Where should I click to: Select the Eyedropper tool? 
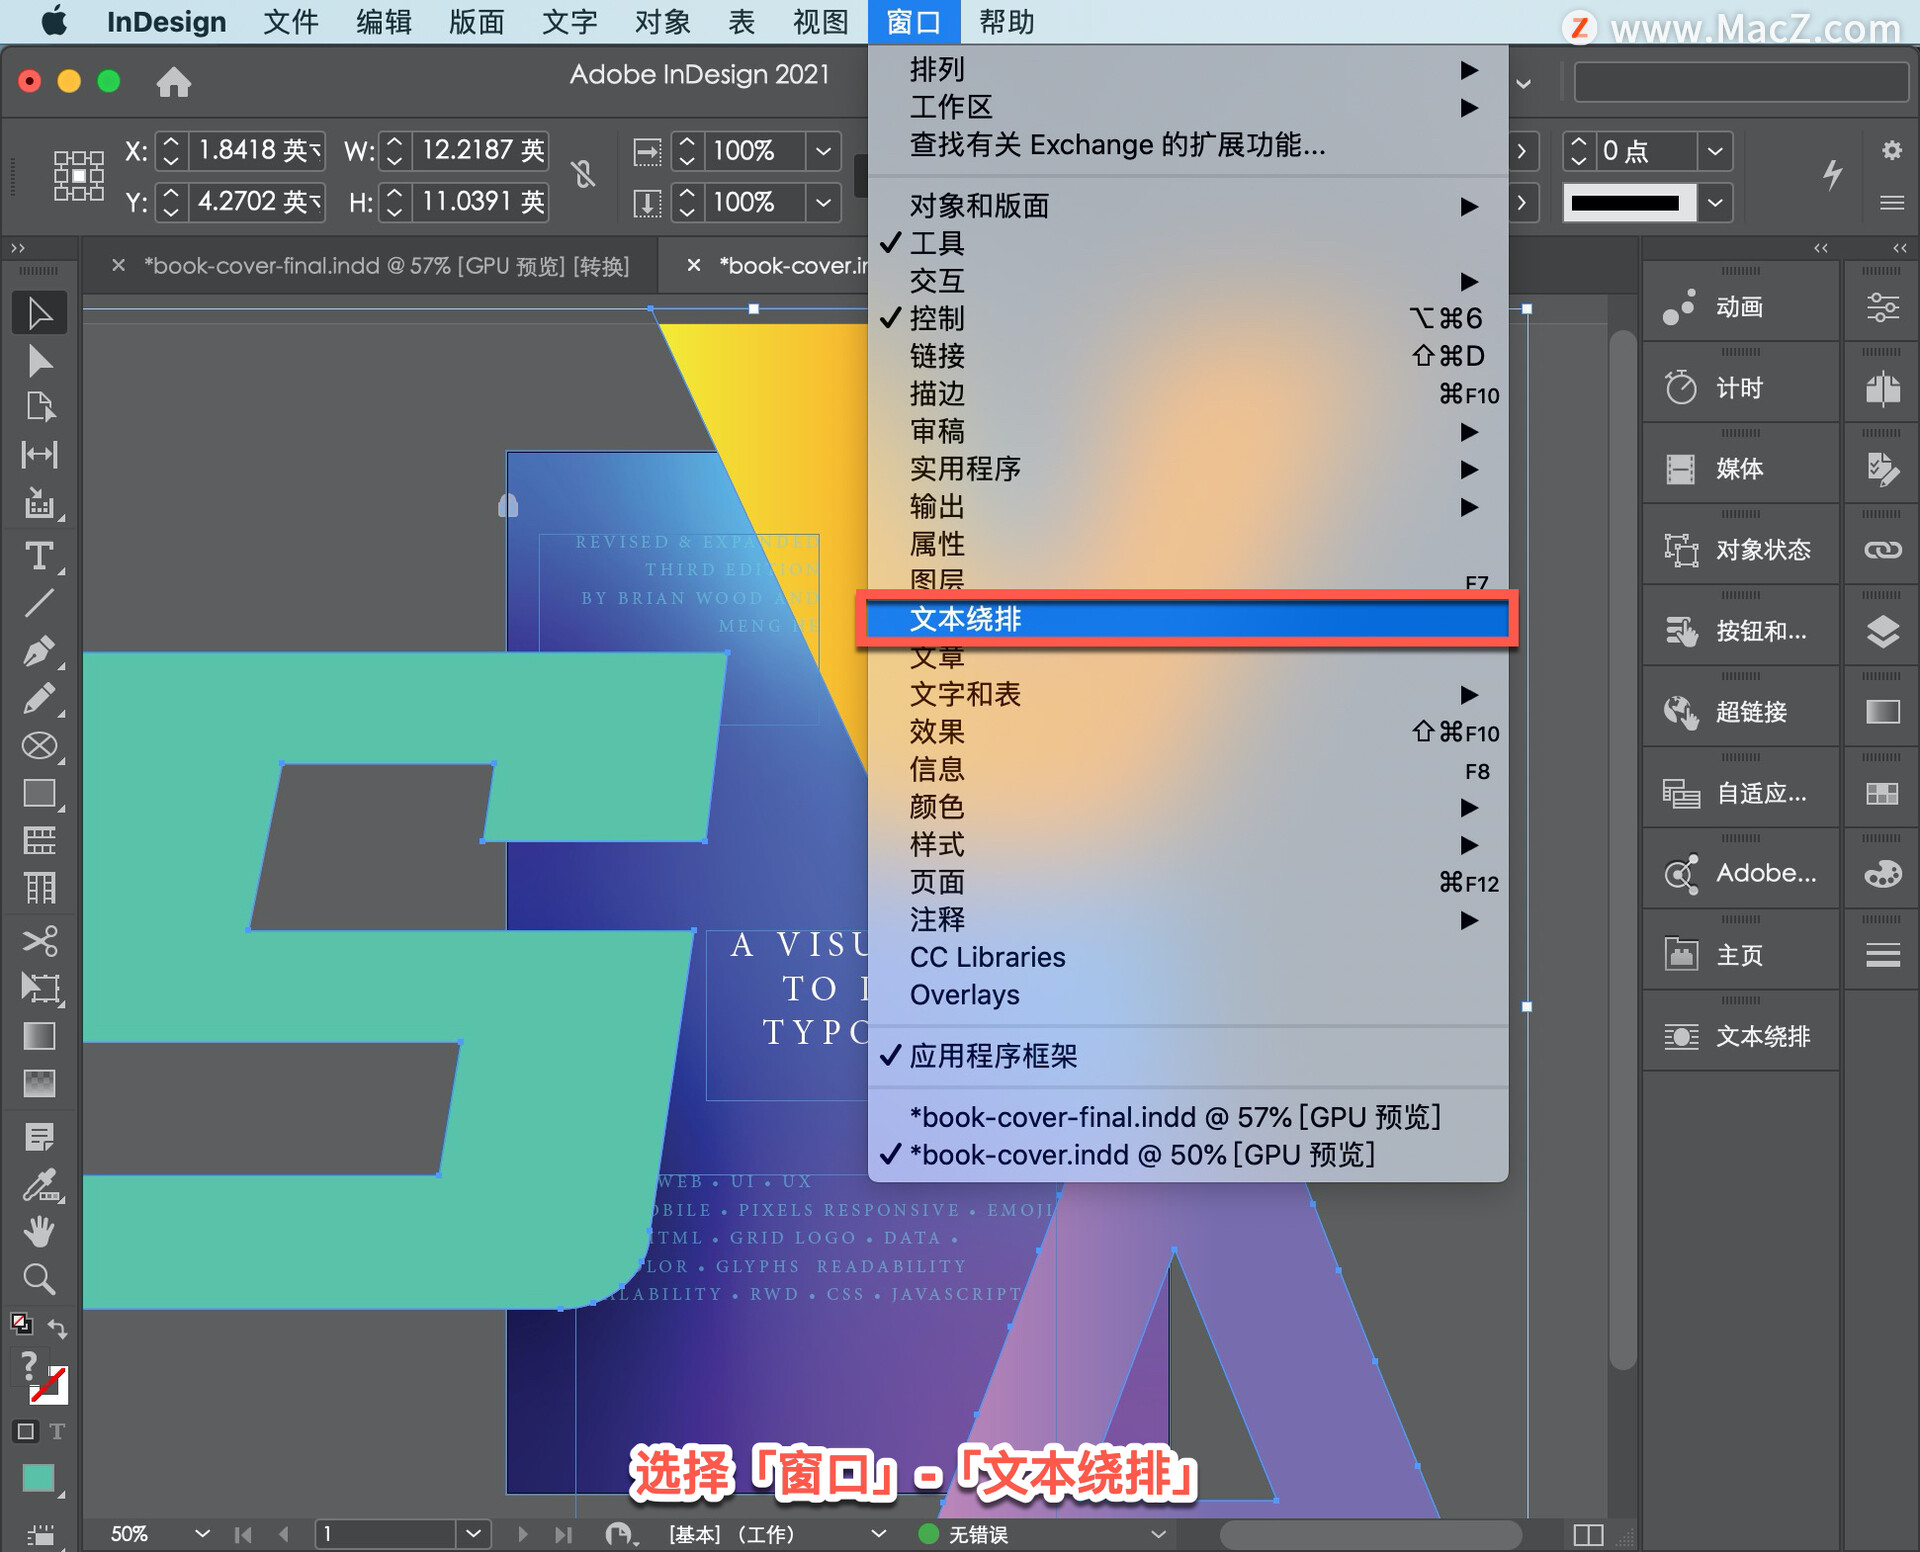click(x=39, y=1186)
